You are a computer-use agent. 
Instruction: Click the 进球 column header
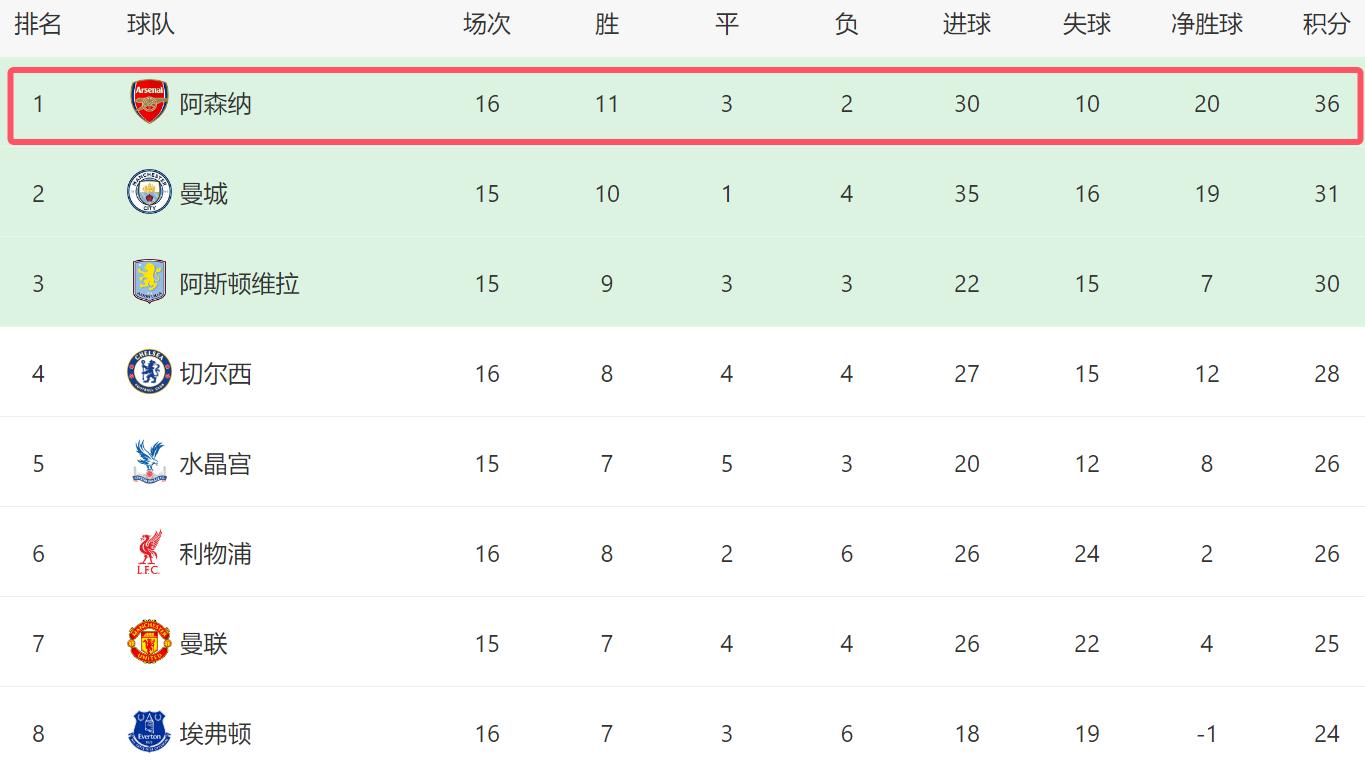pos(966,25)
